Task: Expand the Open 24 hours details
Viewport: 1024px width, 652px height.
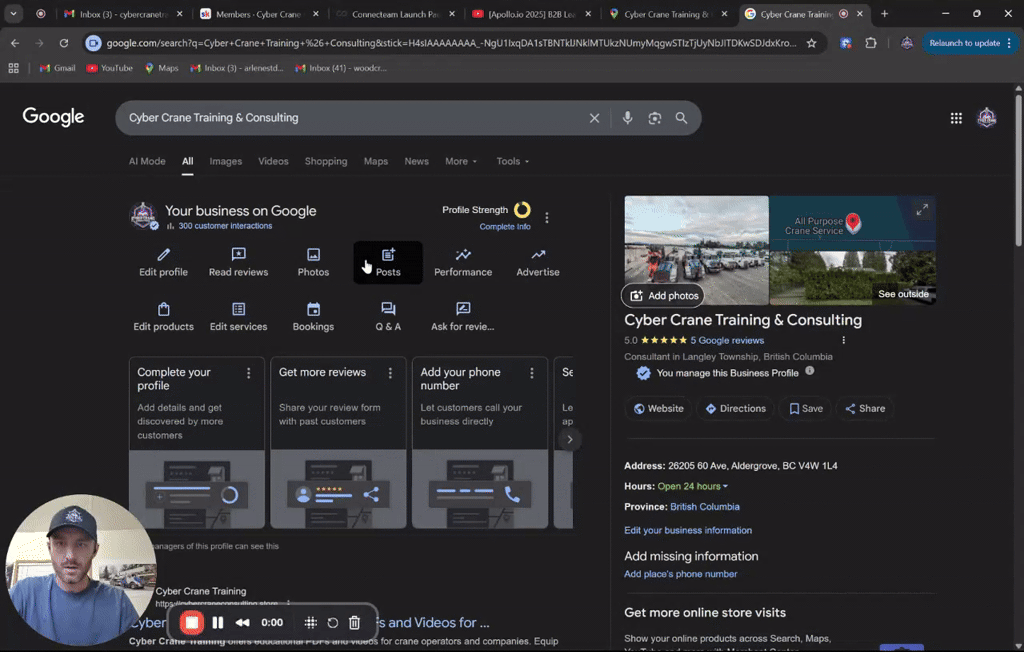Action: 692,486
